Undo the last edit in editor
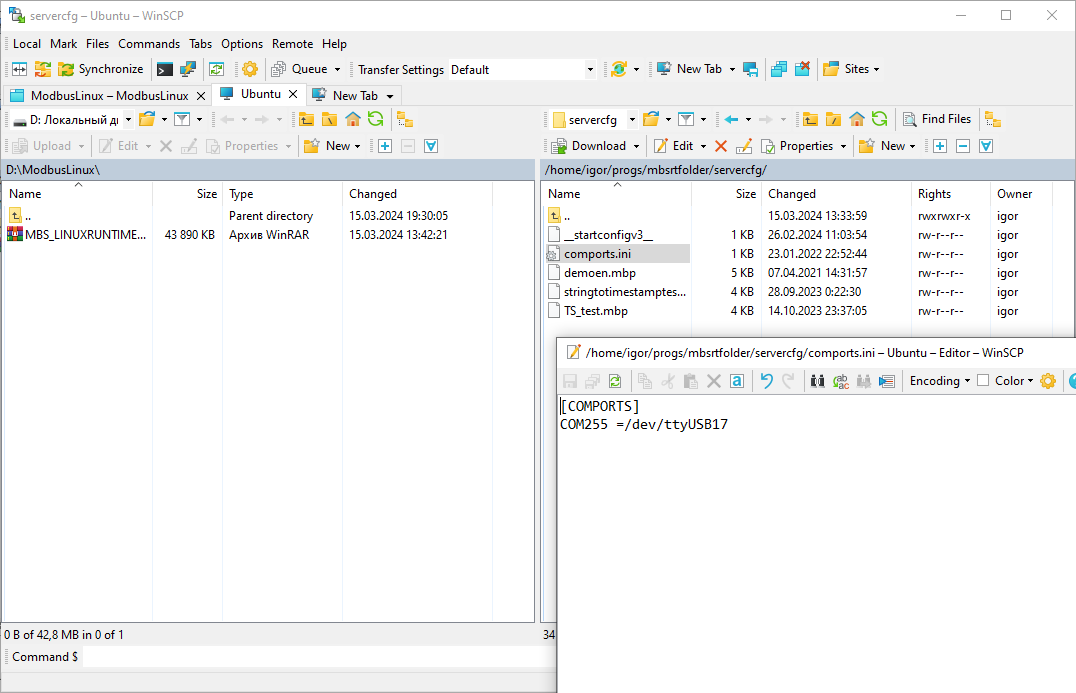The image size is (1076, 693). click(x=766, y=381)
